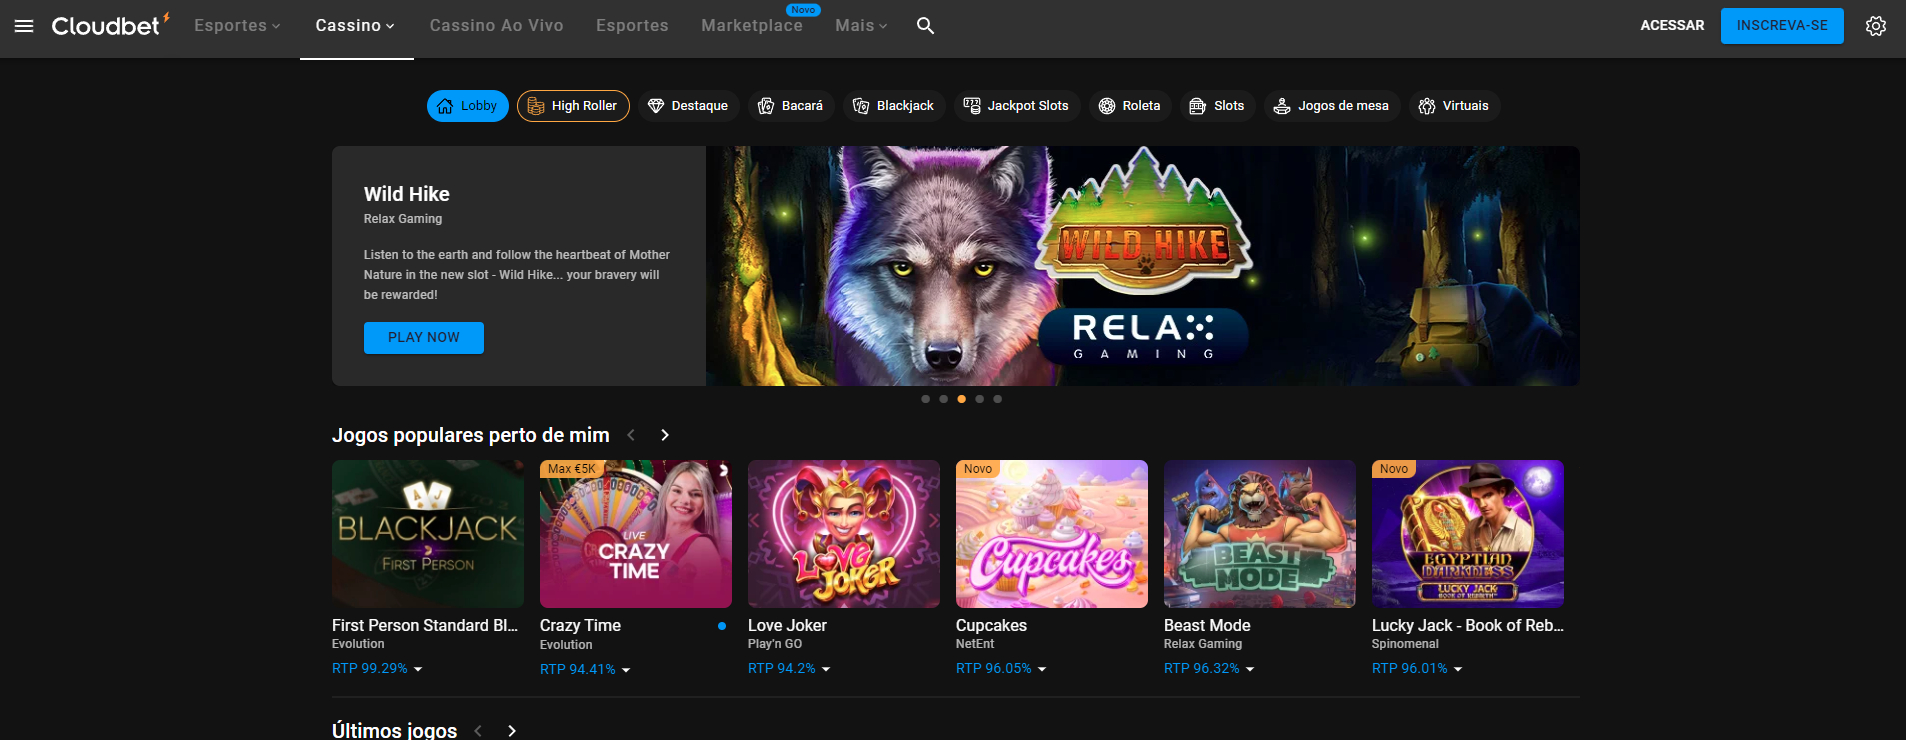
Task: Select the Lobby category chip
Action: point(468,106)
